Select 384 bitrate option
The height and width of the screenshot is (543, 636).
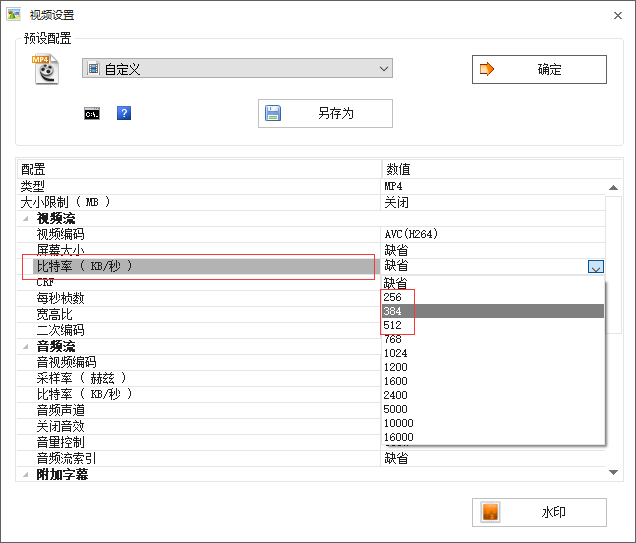coord(392,311)
